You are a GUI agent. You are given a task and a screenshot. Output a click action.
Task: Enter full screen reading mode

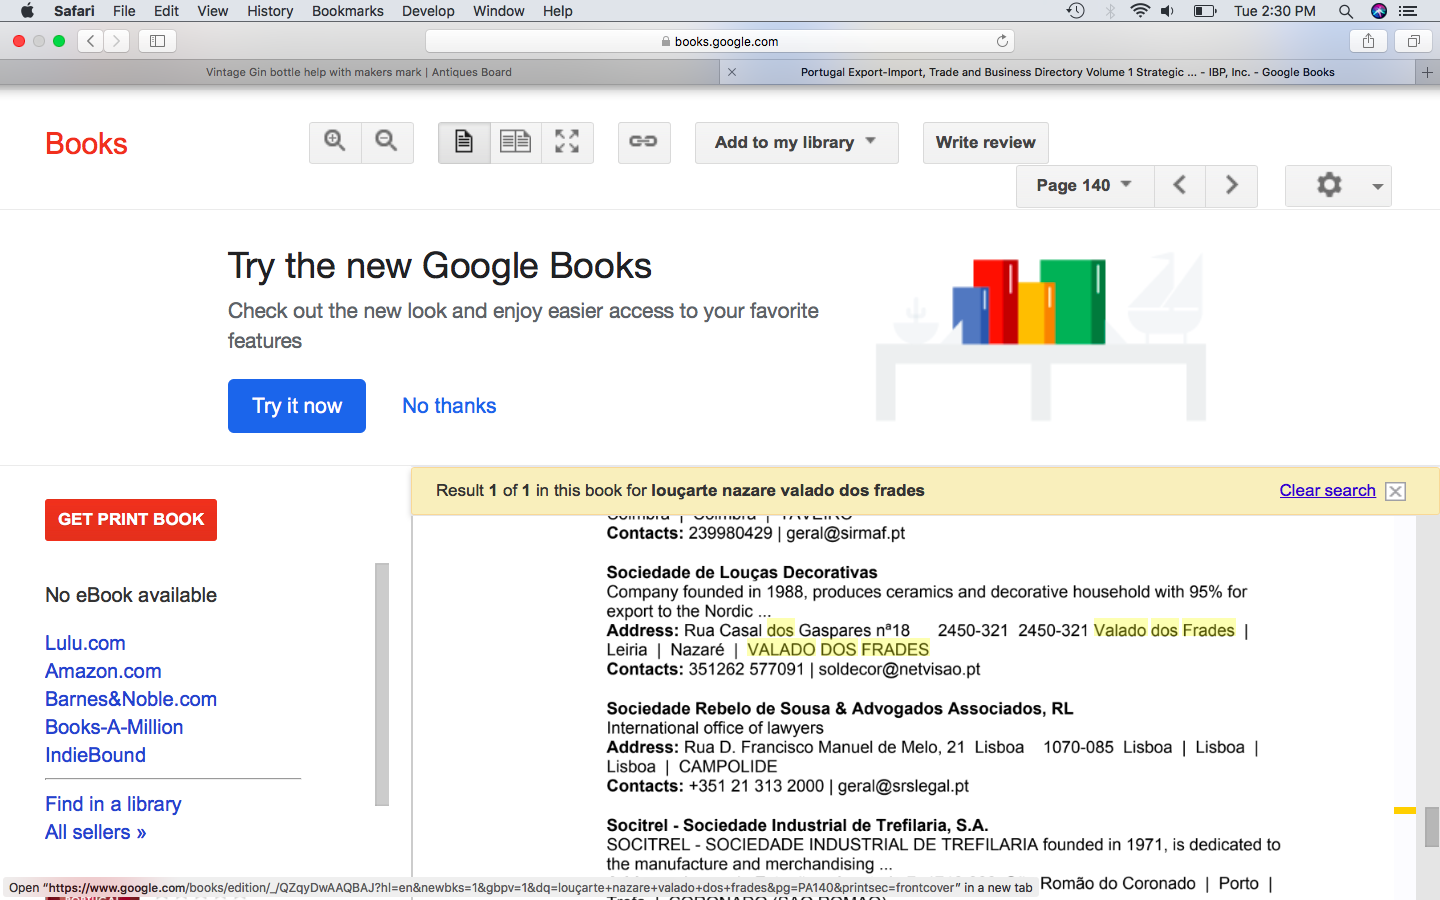(x=567, y=142)
